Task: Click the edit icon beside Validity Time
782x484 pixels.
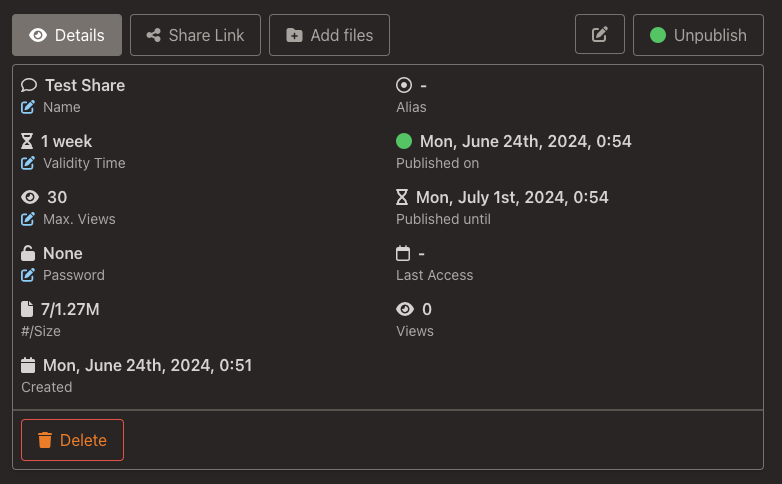Action: 28,163
